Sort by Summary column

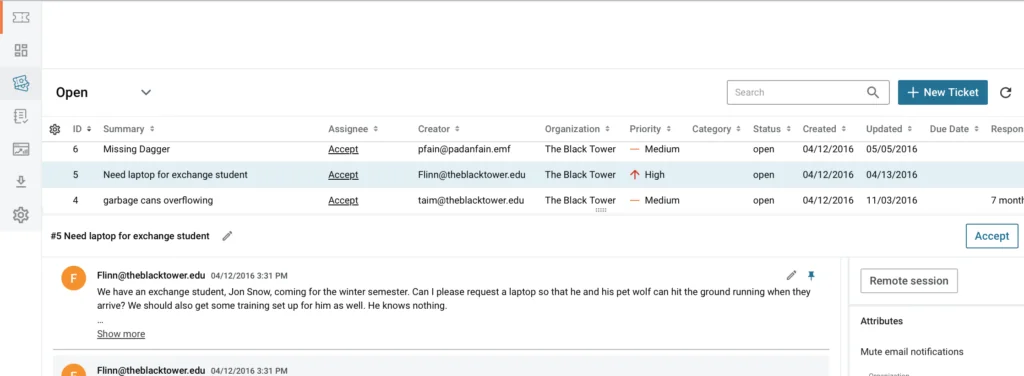click(x=129, y=129)
